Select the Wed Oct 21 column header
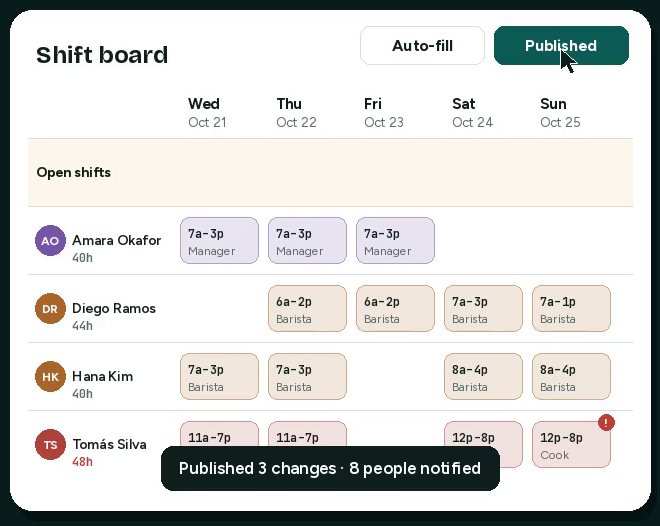 [x=207, y=113]
